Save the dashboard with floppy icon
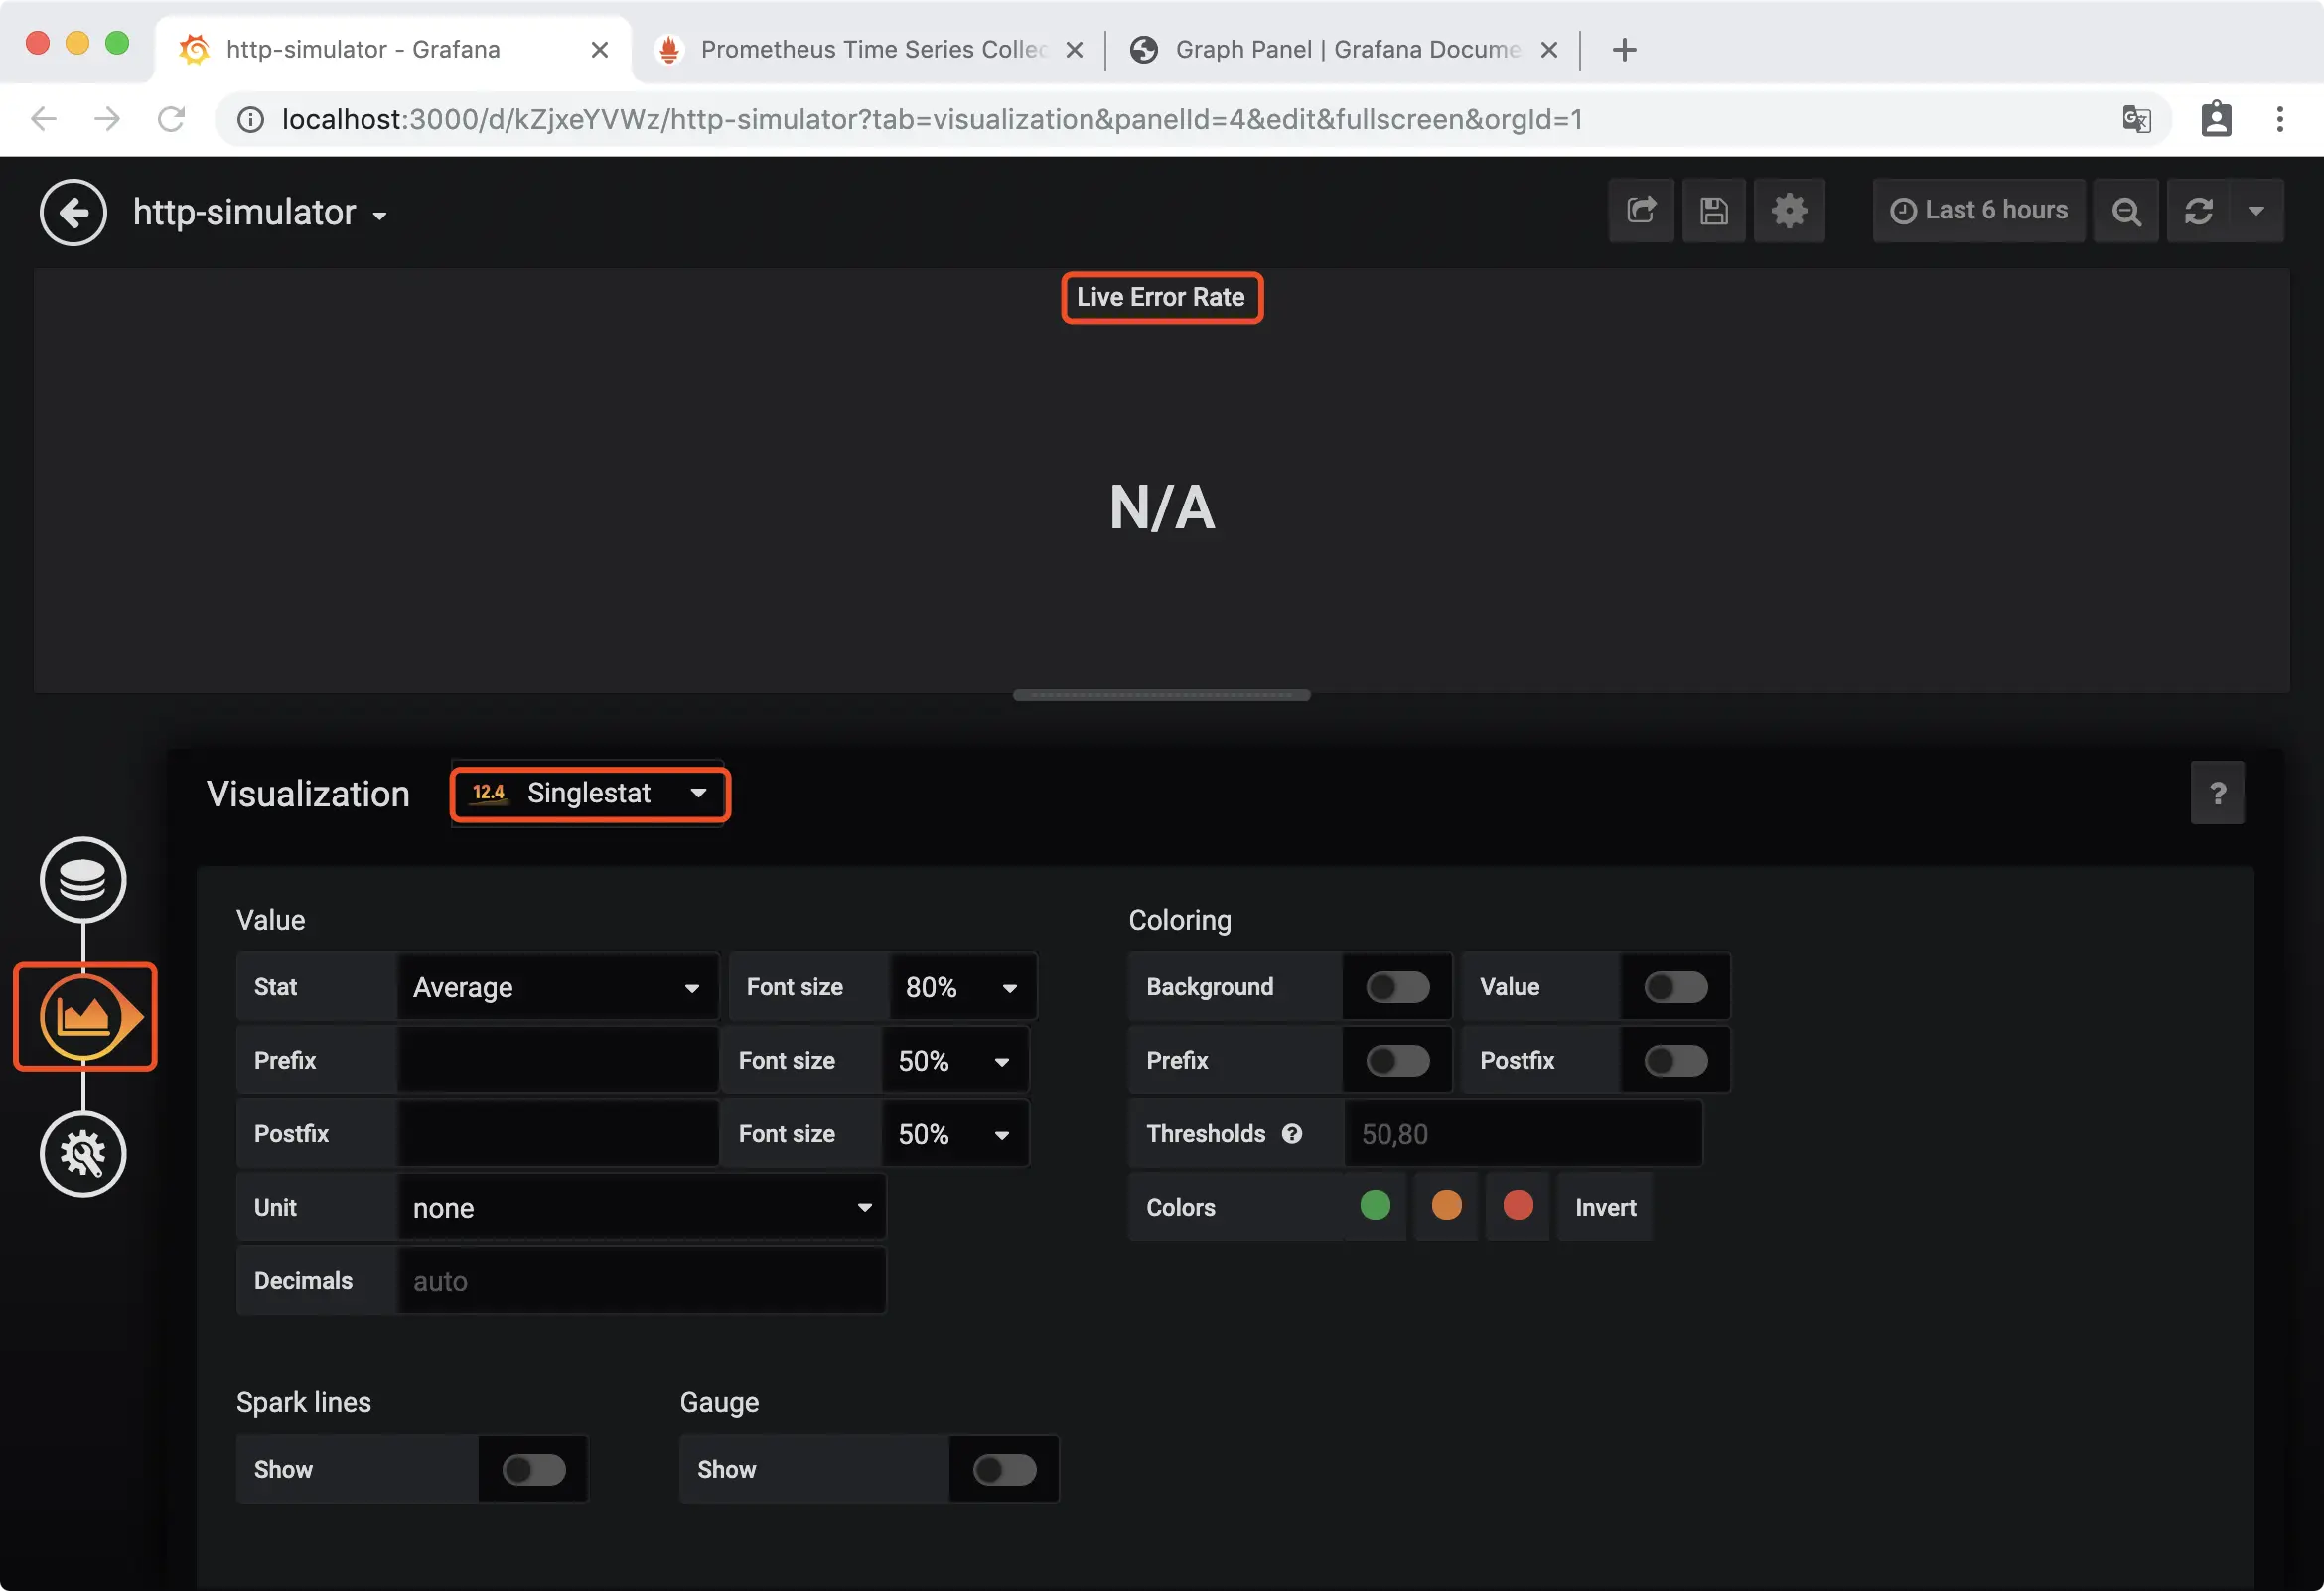 1714,211
